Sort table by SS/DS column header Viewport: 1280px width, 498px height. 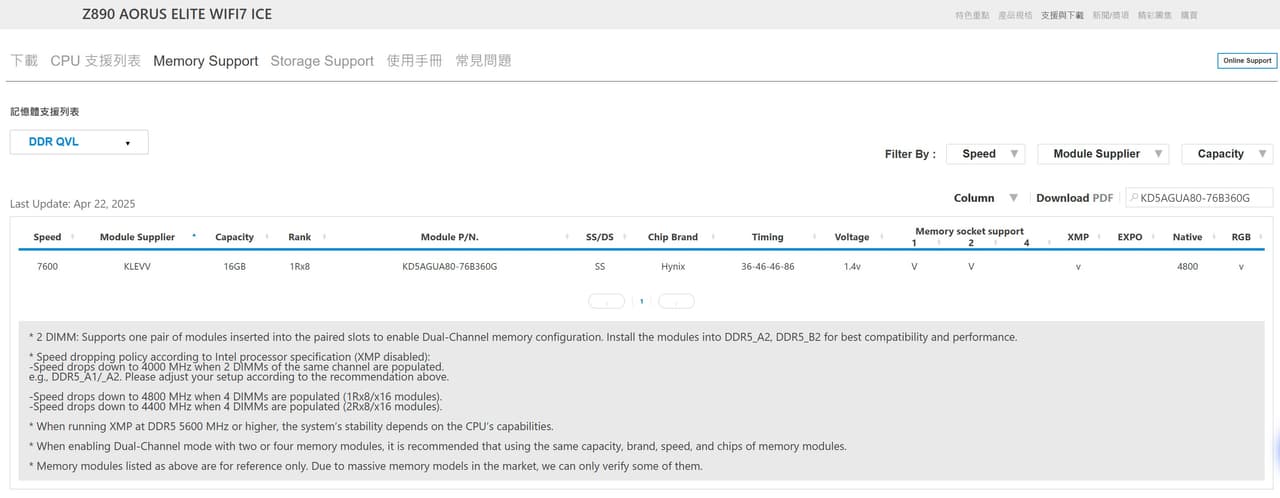pos(599,237)
